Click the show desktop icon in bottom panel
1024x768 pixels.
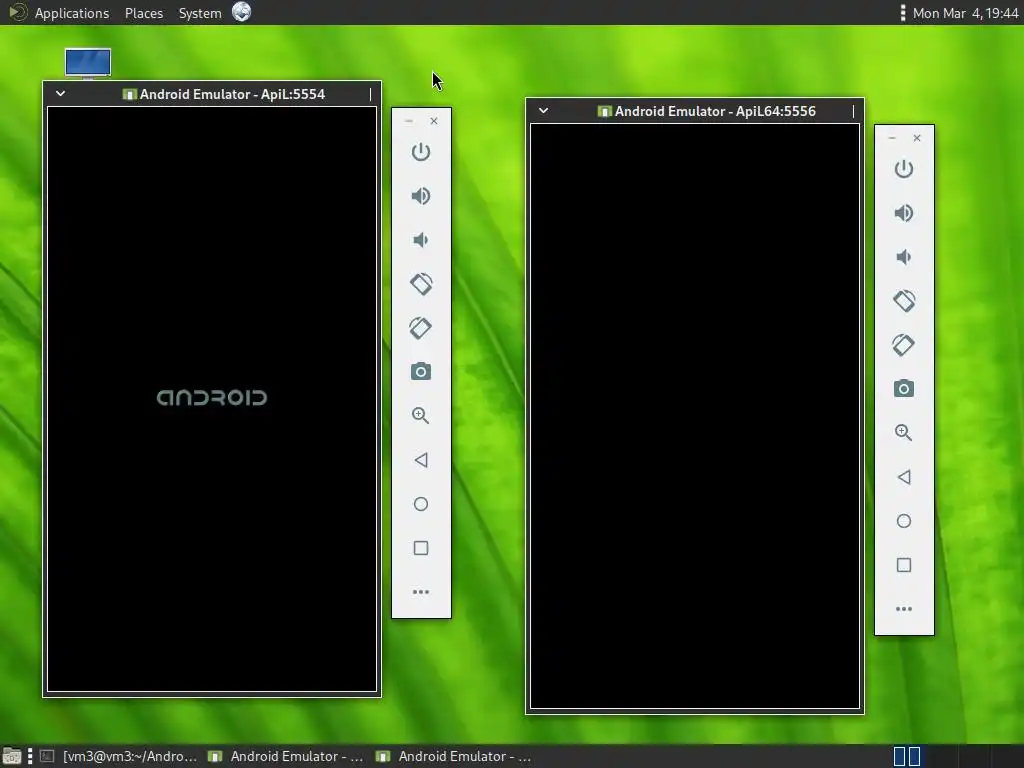click(x=11, y=756)
